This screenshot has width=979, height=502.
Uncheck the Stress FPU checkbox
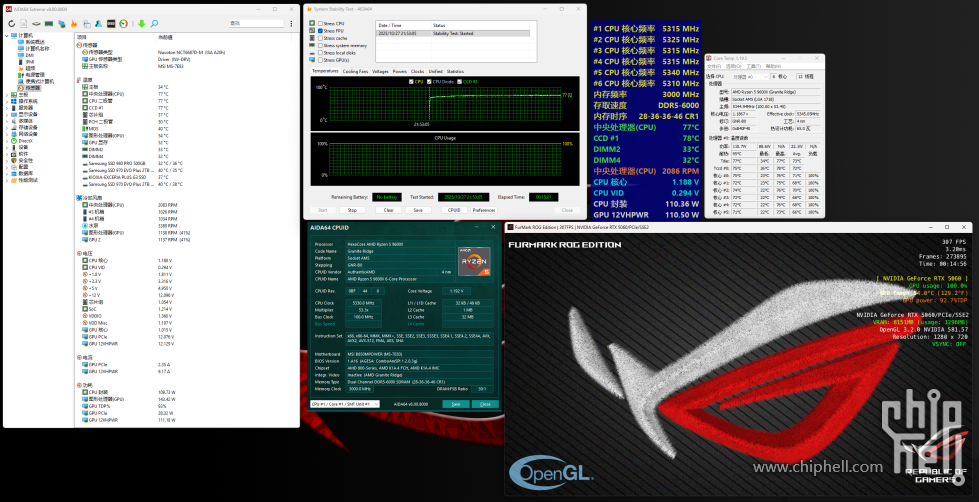coord(319,31)
